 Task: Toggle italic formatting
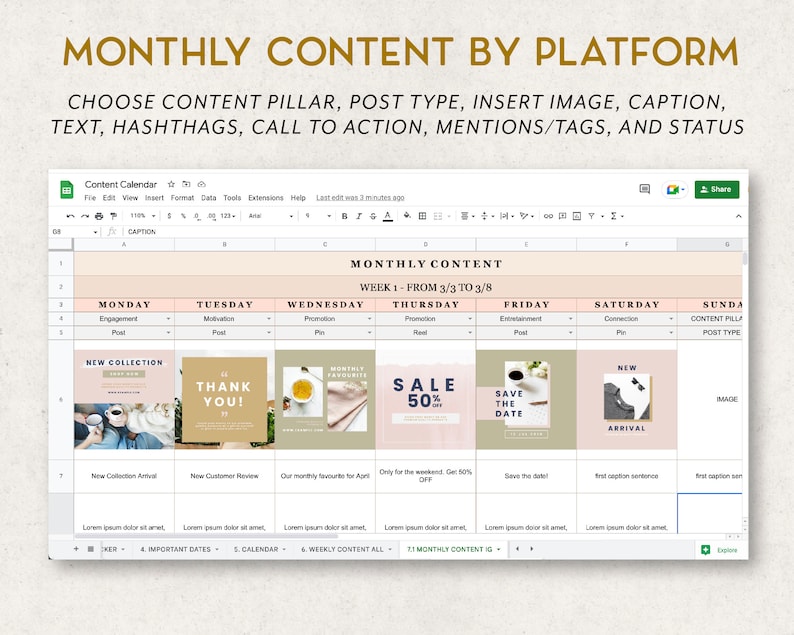[359, 216]
